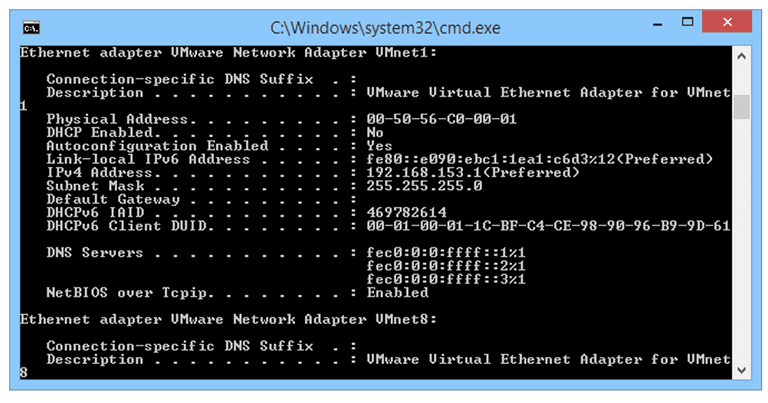Maximize the cmd.exe window
This screenshot has height=403, width=768.
(688, 22)
